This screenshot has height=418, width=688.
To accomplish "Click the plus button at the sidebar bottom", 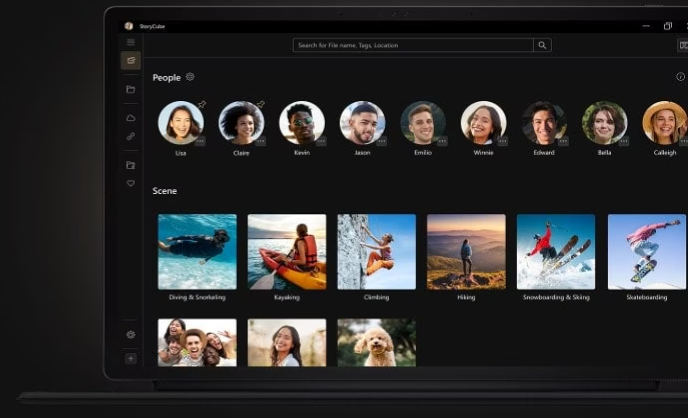I will point(130,358).
